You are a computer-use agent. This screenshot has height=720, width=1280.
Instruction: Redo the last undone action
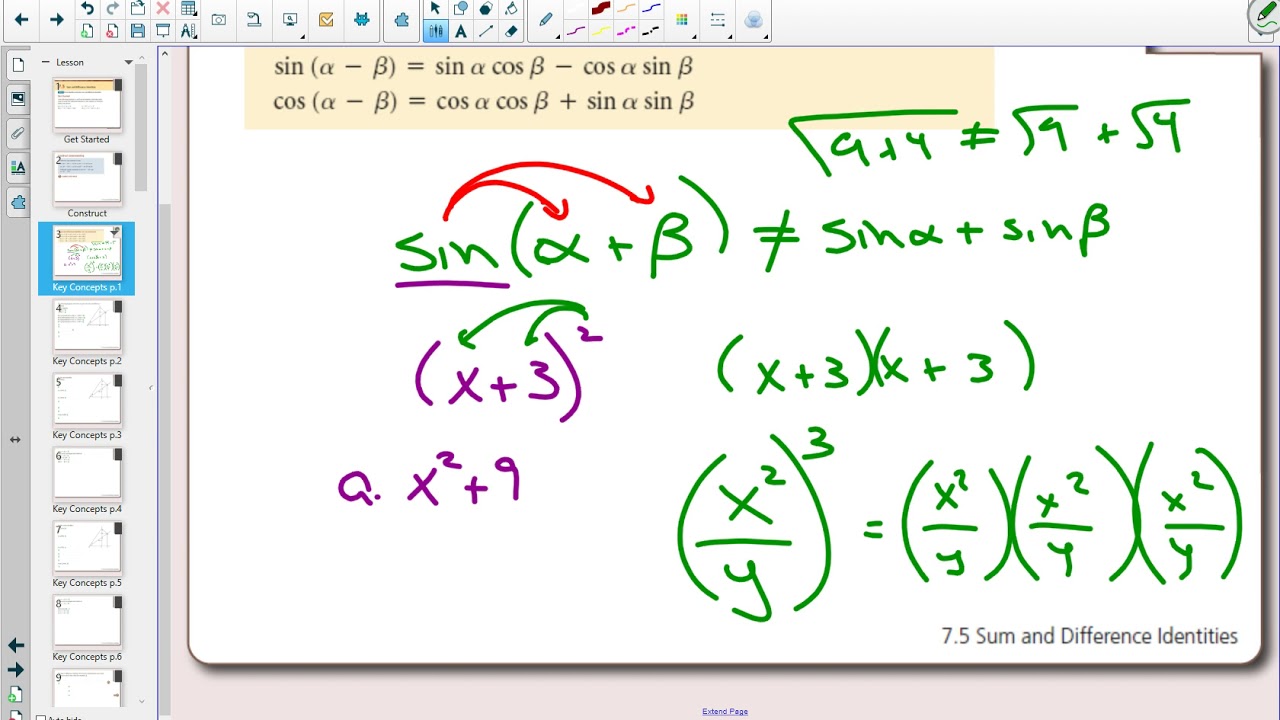coord(112,10)
